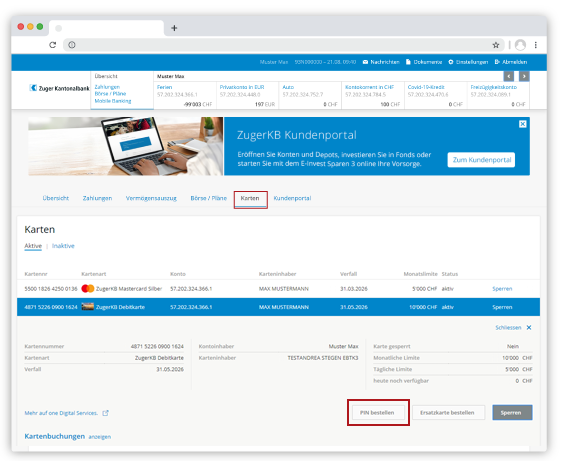Open the Freizügigkeitskonto account

click(x=499, y=95)
